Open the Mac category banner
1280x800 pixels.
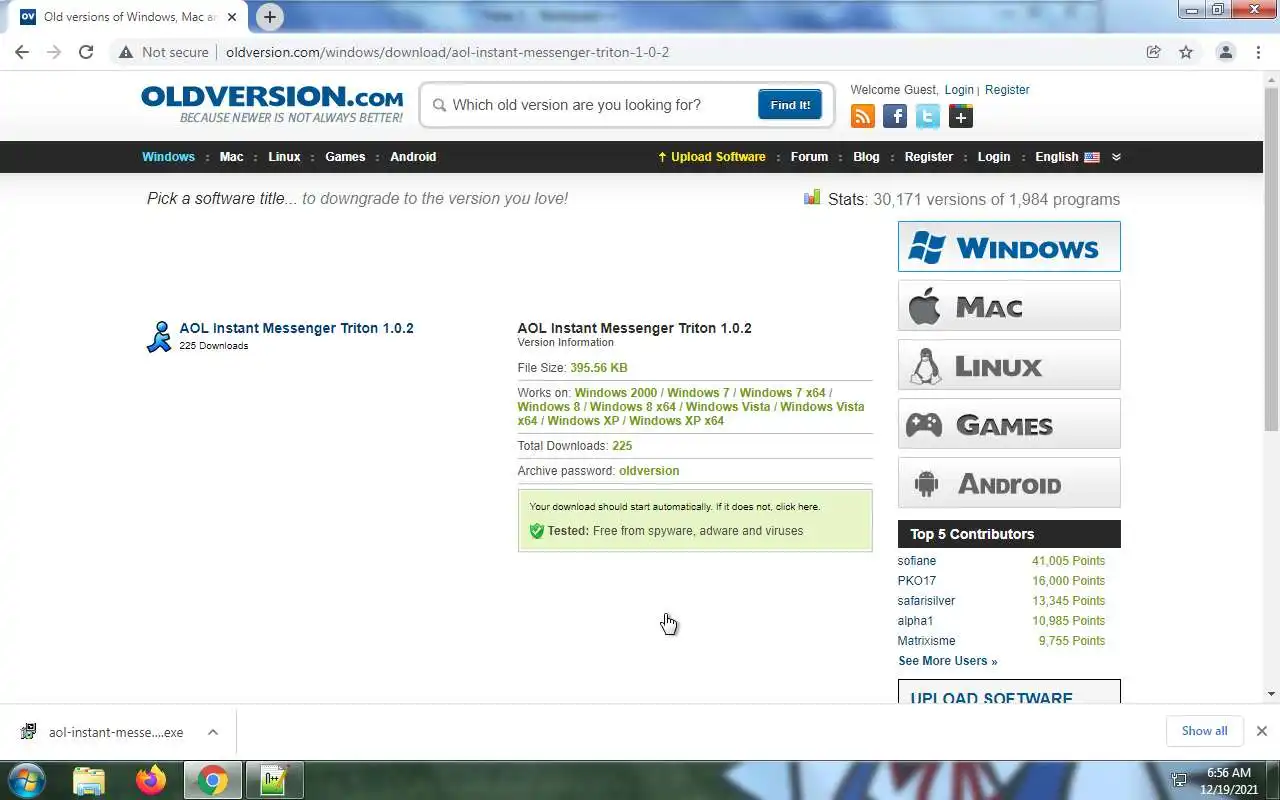point(1009,305)
